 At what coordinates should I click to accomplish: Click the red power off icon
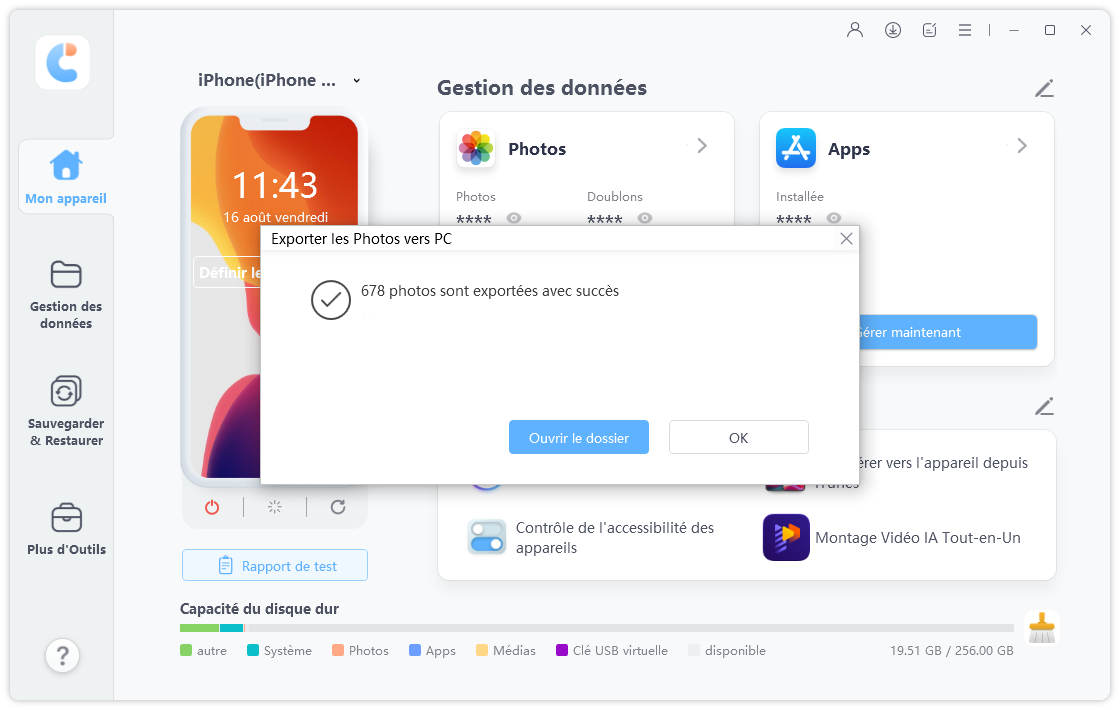click(x=212, y=507)
